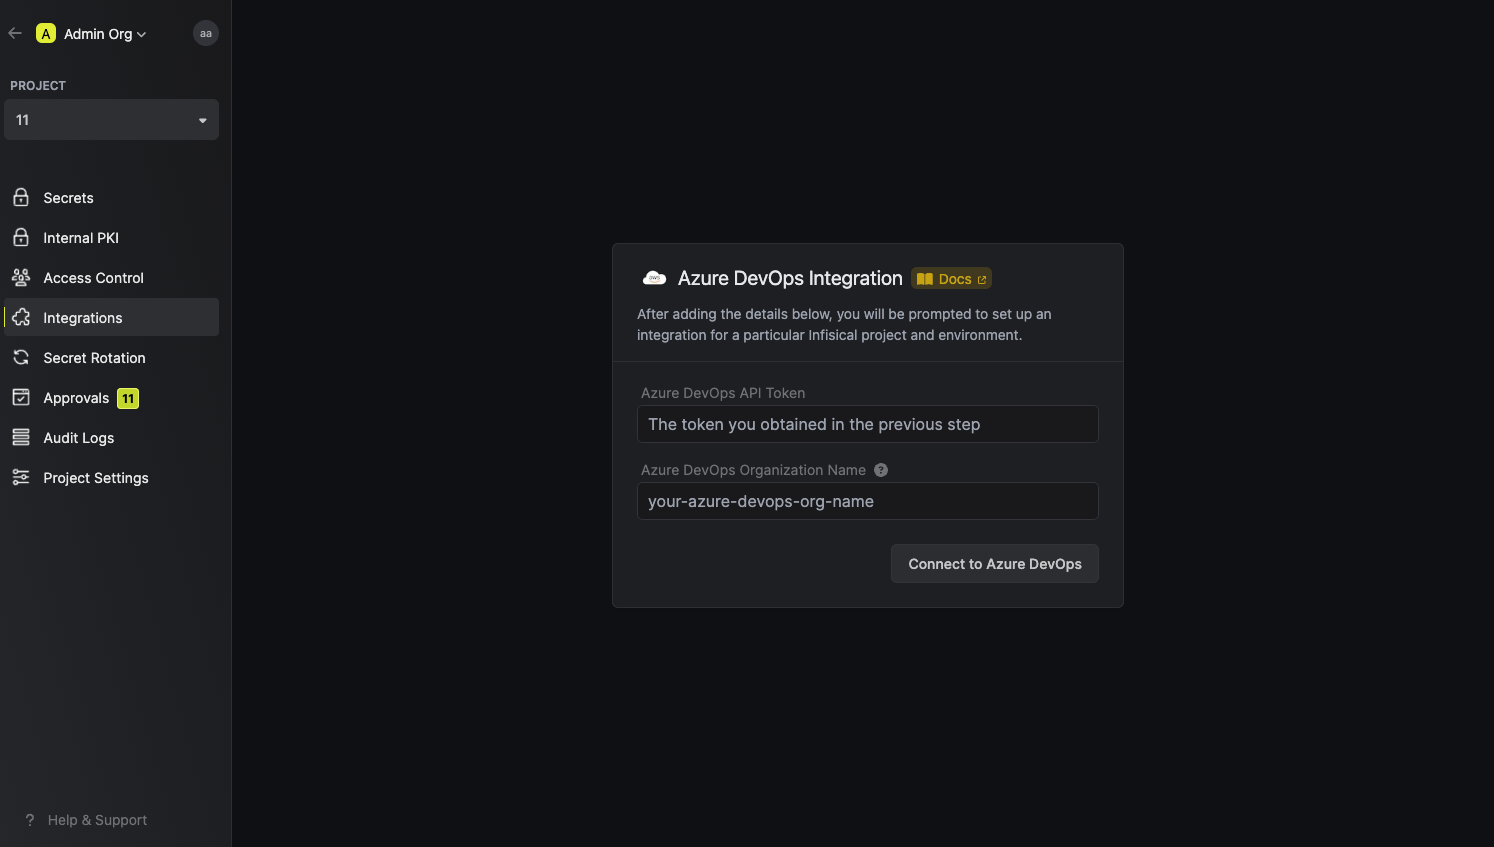Click the Integrations puzzle icon

click(x=21, y=317)
